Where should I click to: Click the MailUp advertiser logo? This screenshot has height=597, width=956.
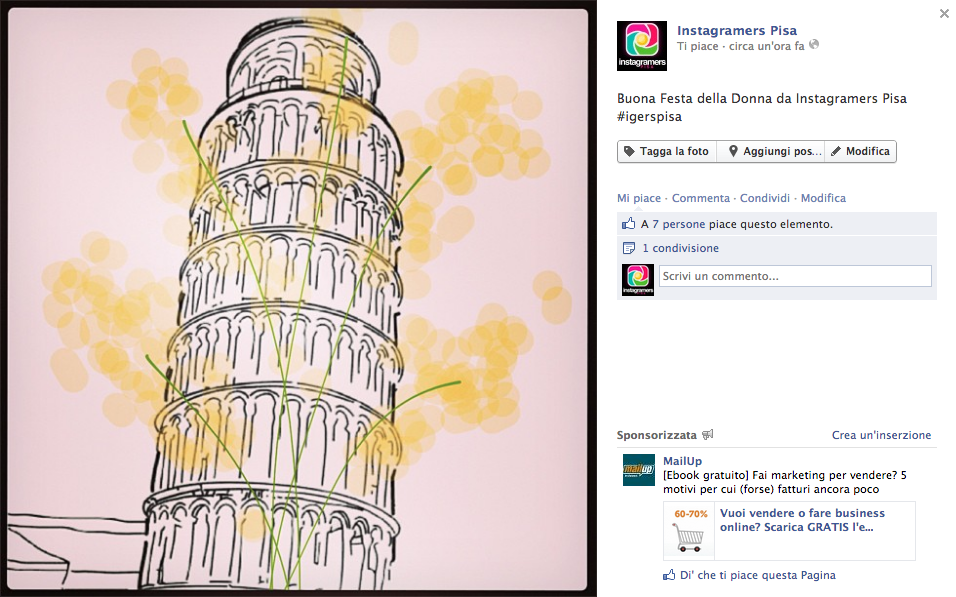638,470
